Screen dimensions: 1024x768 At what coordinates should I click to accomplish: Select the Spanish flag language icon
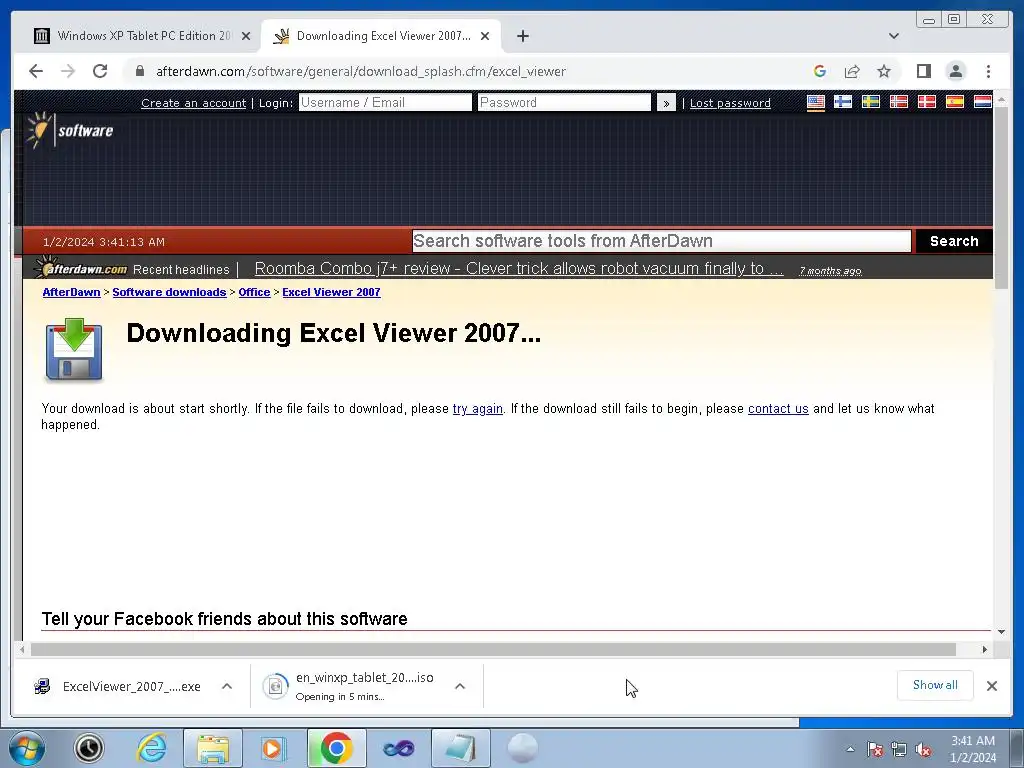[955, 102]
